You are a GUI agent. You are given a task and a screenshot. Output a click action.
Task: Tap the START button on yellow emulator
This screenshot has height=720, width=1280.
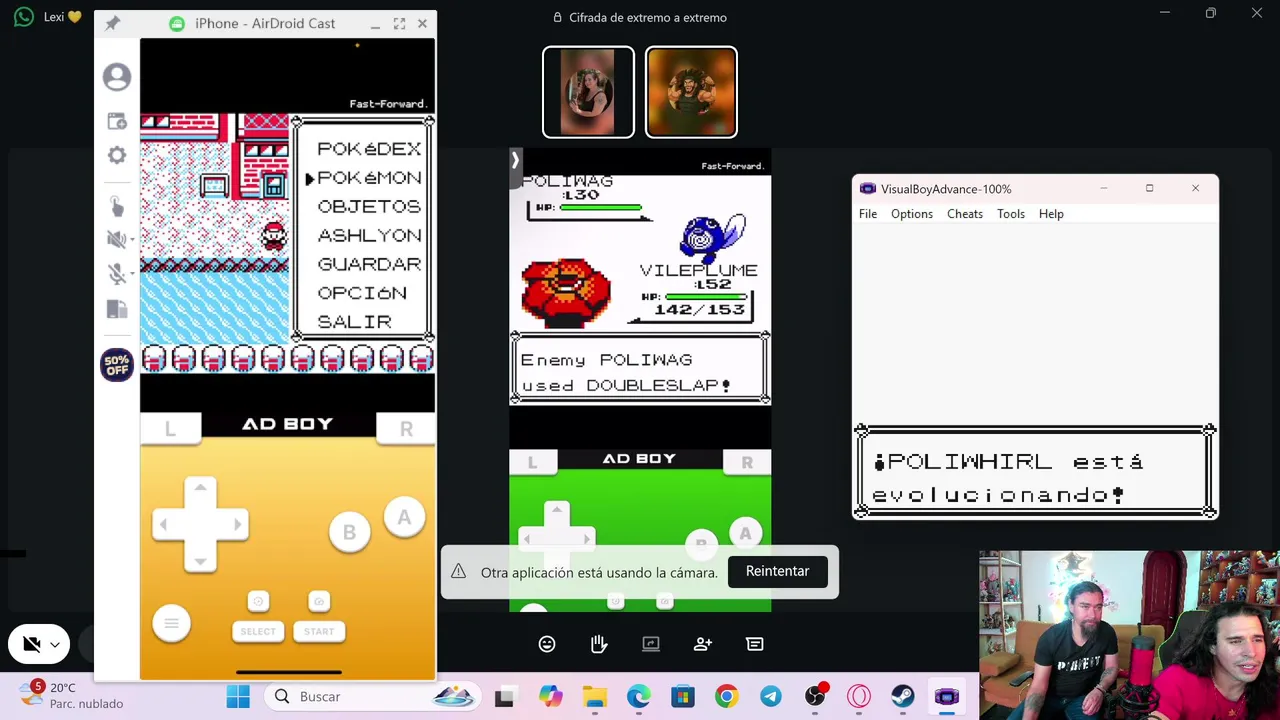pyautogui.click(x=319, y=631)
